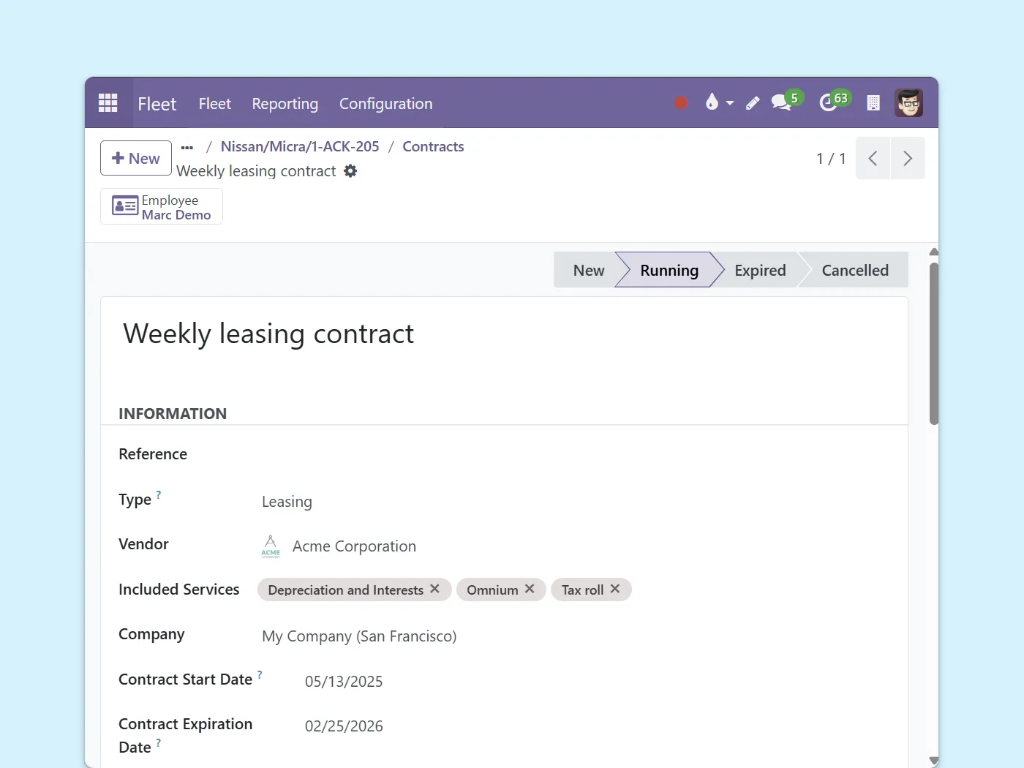The height and width of the screenshot is (768, 1024).
Task: Click the New button to create a contract
Action: point(135,158)
